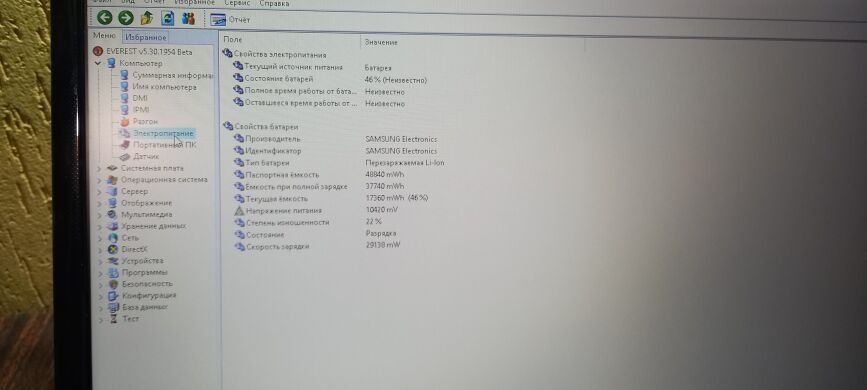Click the Программы category icon
The width and height of the screenshot is (867, 390).
pyautogui.click(x=113, y=272)
